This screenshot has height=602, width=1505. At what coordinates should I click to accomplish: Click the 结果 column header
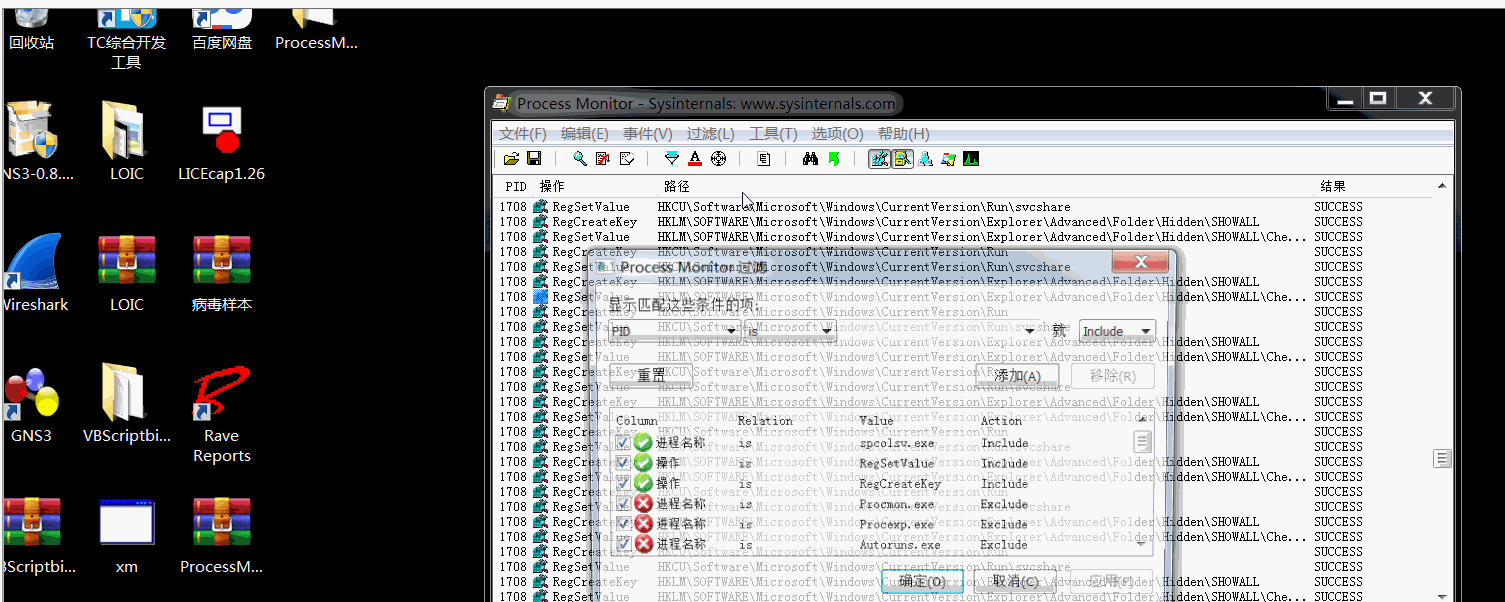click(1333, 187)
